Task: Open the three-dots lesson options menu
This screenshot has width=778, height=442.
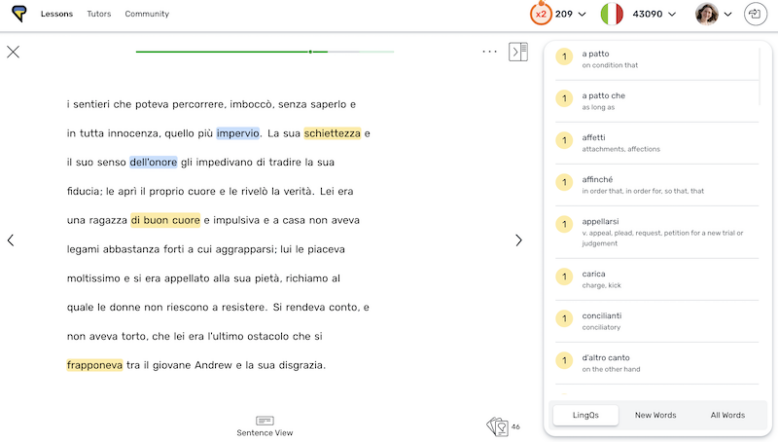Action: [x=489, y=52]
